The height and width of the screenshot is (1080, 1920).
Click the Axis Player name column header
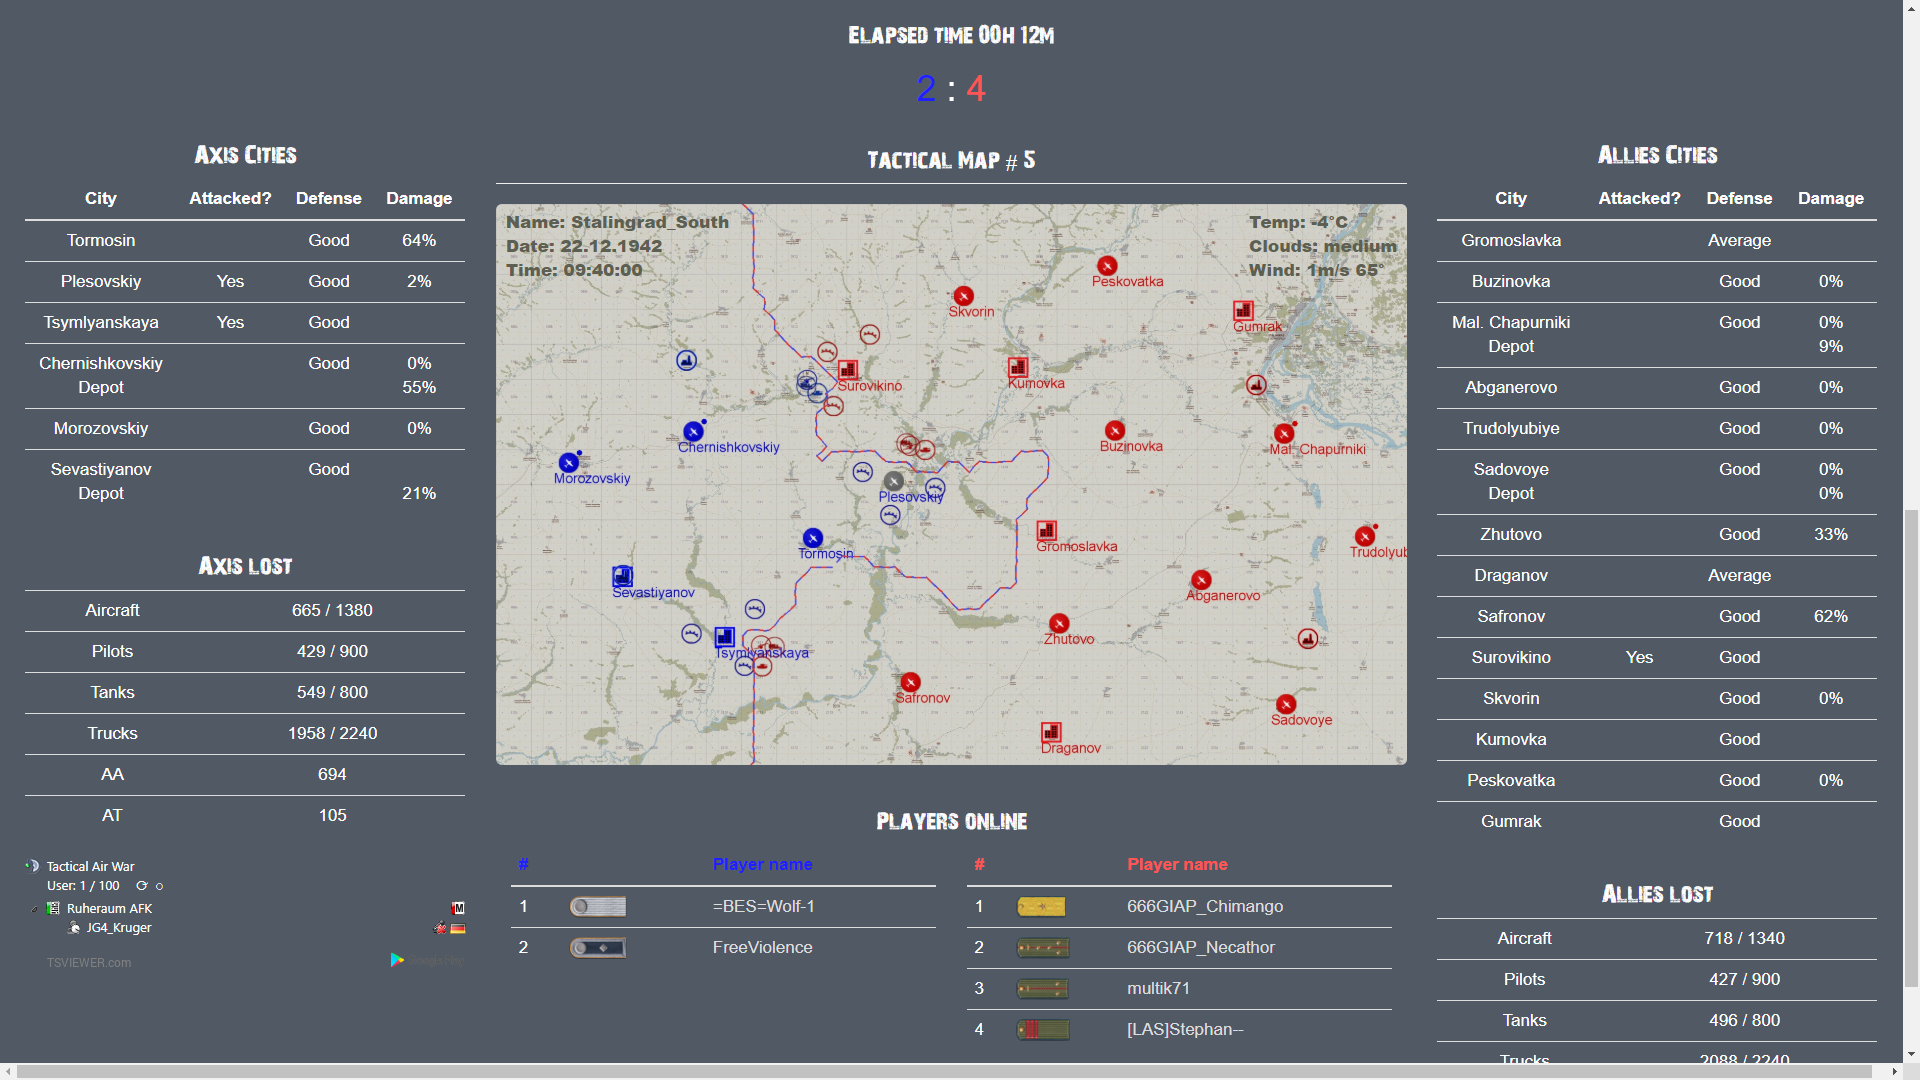[x=762, y=864]
